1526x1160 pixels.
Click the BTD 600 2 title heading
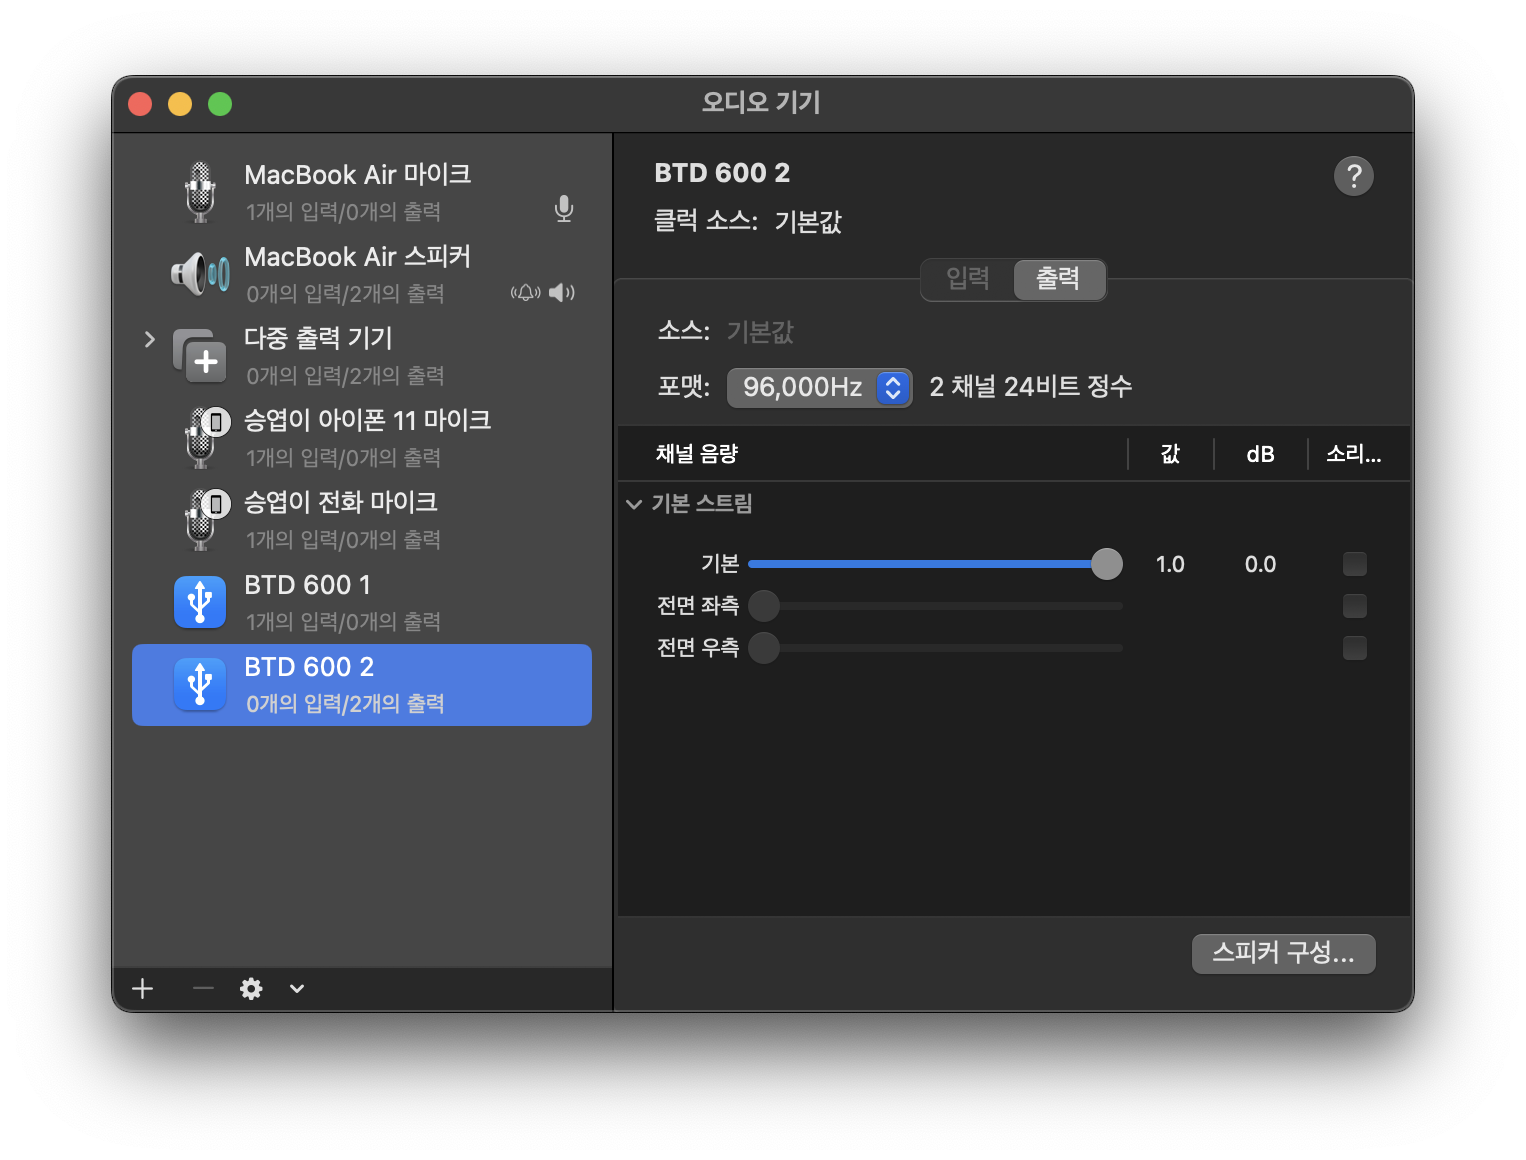722,173
